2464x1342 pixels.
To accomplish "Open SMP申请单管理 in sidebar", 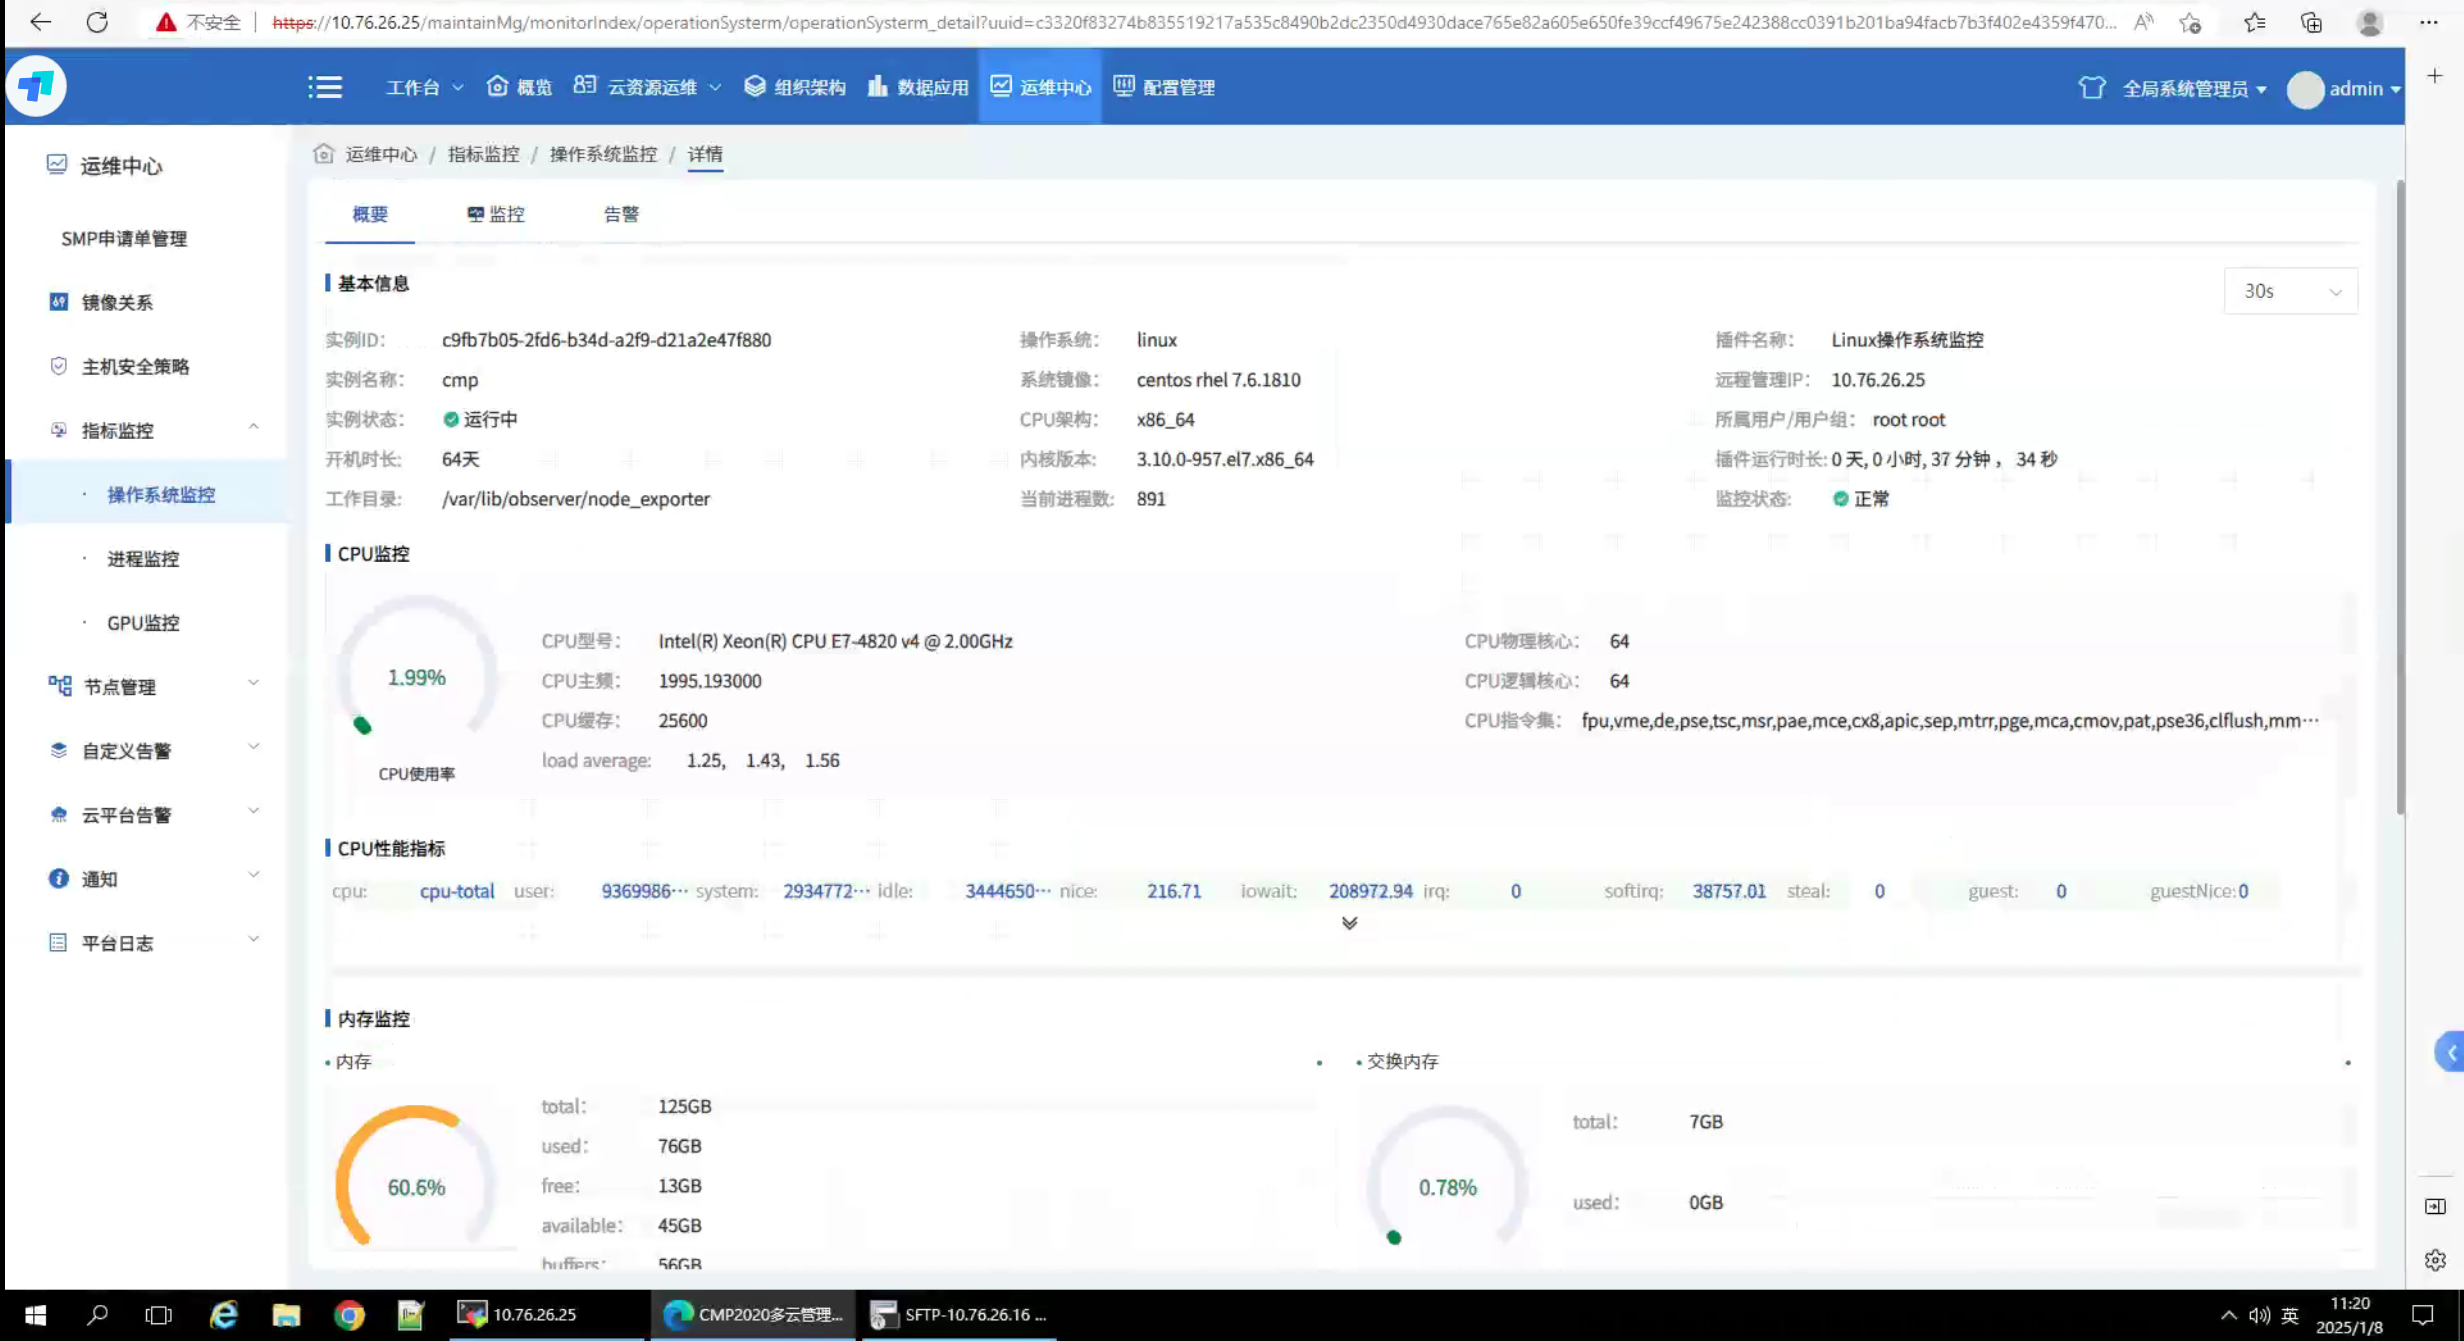I will pos(124,238).
